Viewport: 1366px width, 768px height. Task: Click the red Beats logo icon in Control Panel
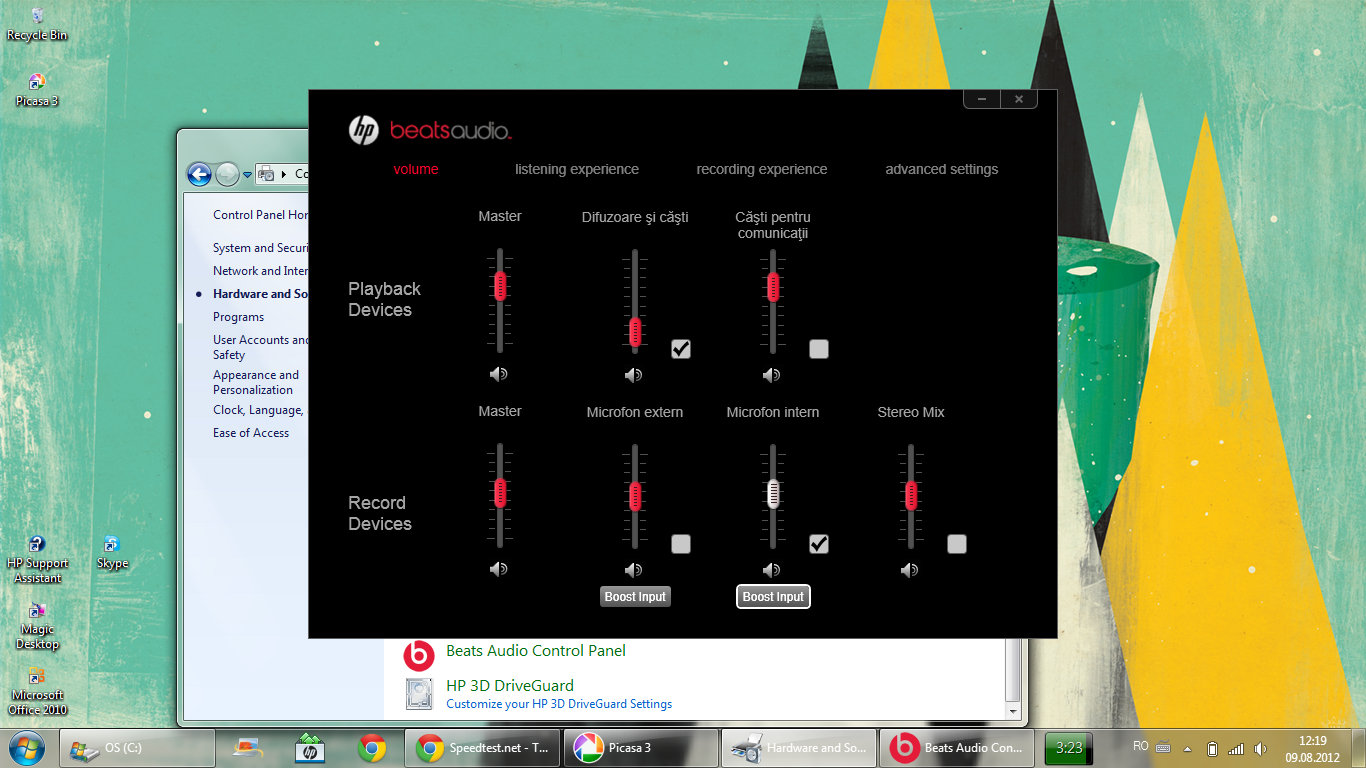(419, 655)
